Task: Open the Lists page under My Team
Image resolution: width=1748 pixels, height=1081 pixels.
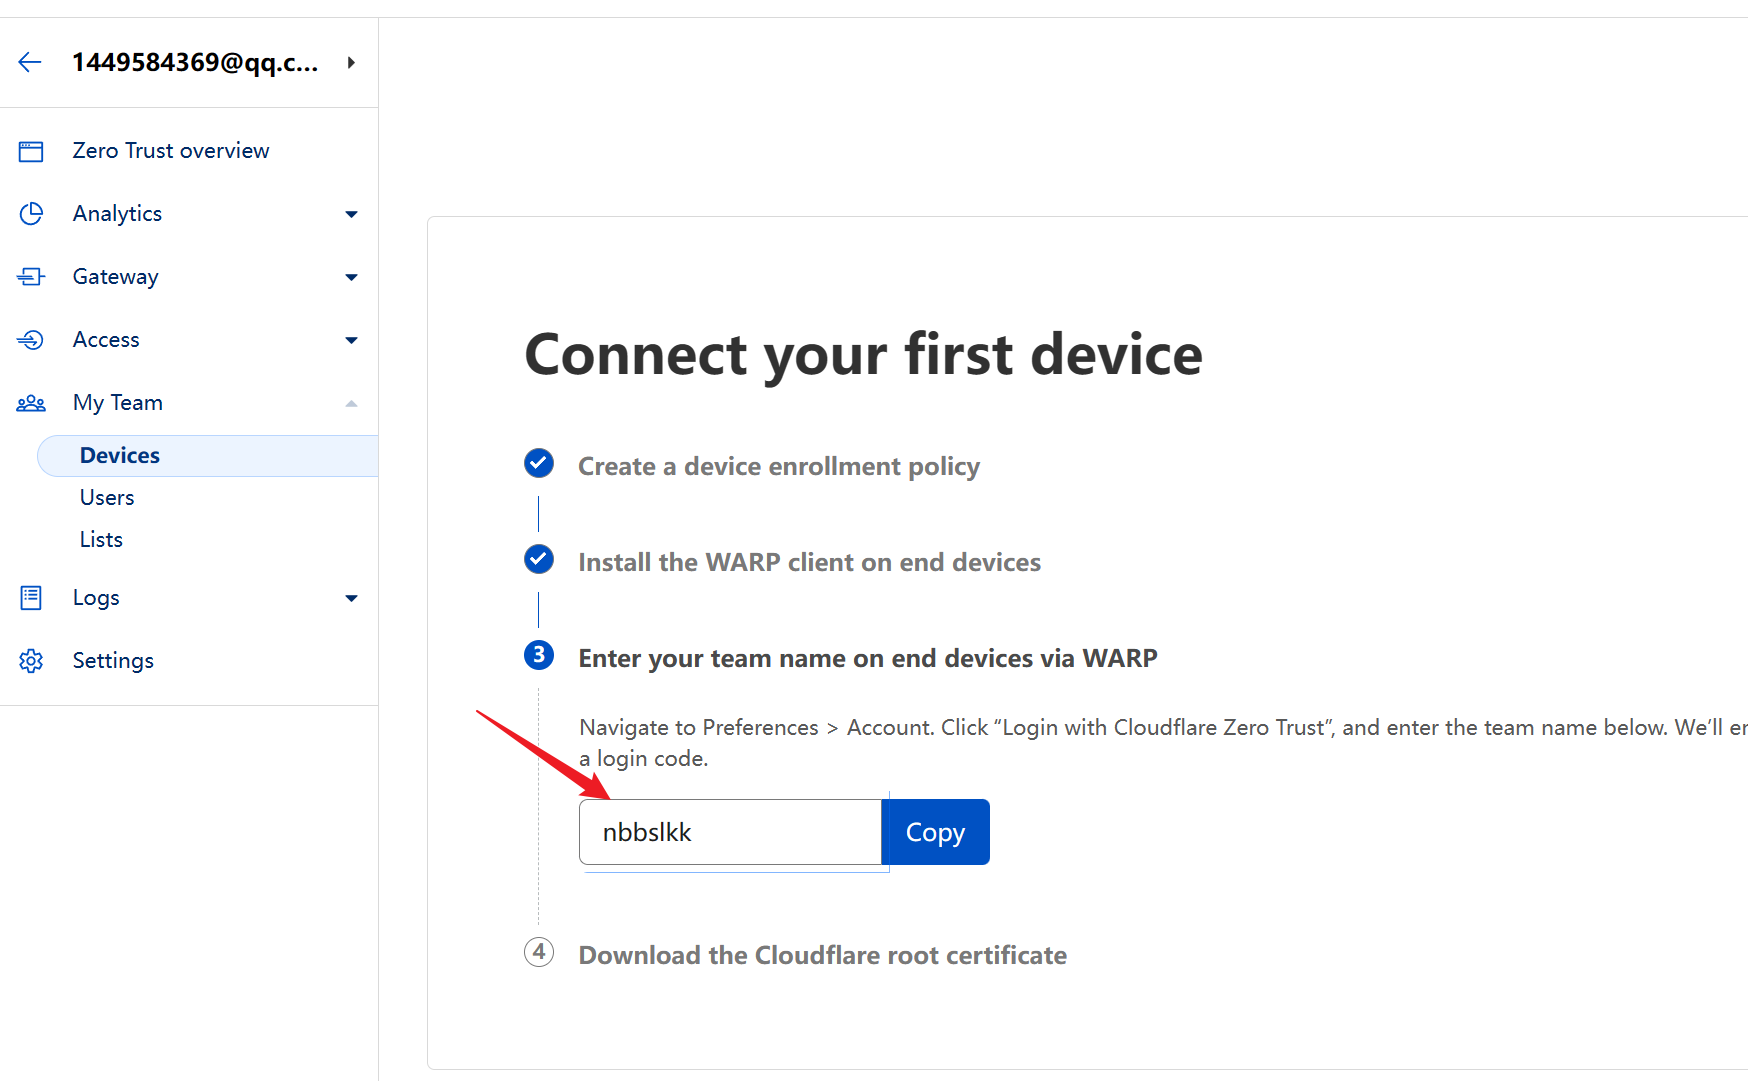Action: pyautogui.click(x=101, y=540)
